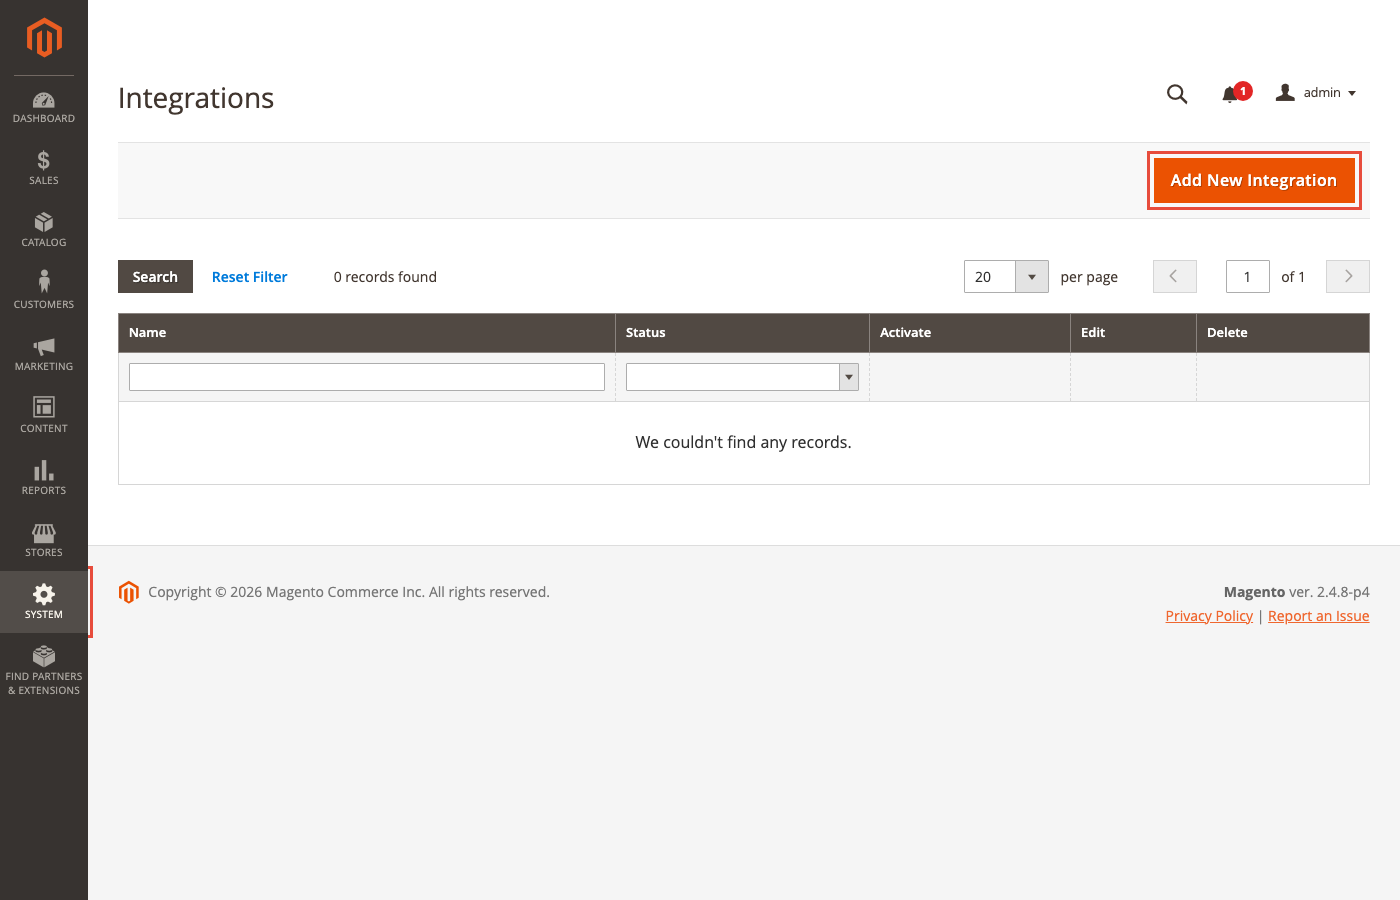Open the global search magnifier icon

click(x=1176, y=93)
